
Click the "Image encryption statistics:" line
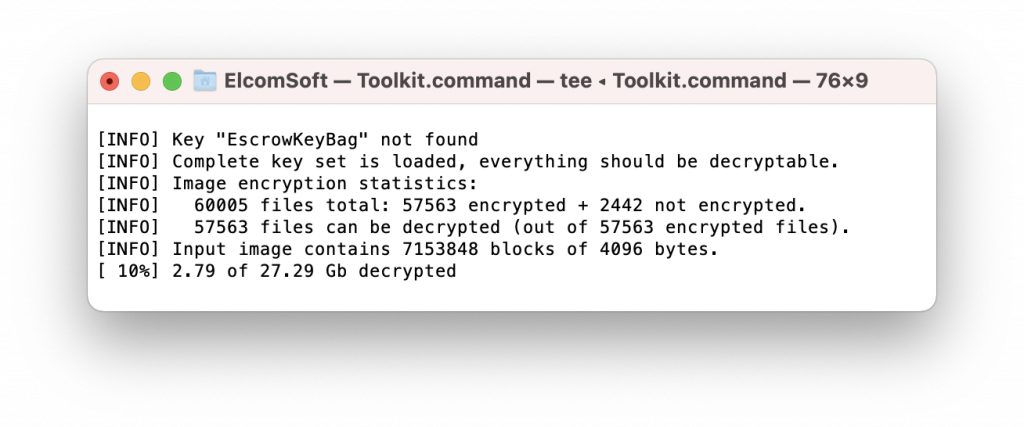288,183
